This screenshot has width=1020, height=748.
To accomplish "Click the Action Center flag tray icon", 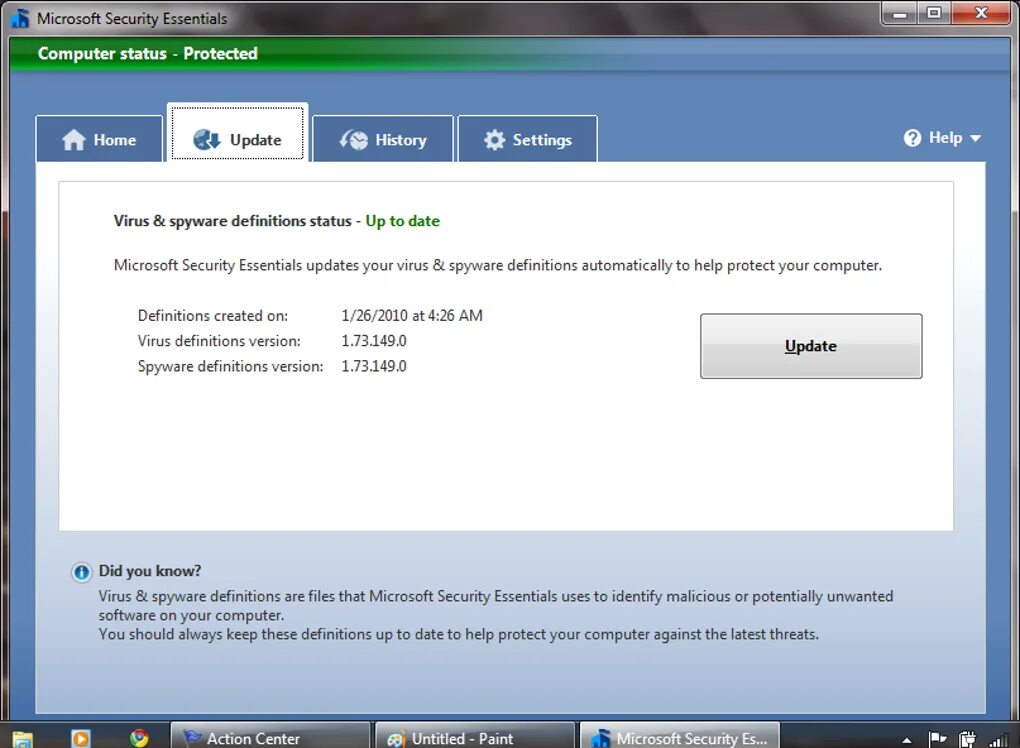I will pos(937,739).
